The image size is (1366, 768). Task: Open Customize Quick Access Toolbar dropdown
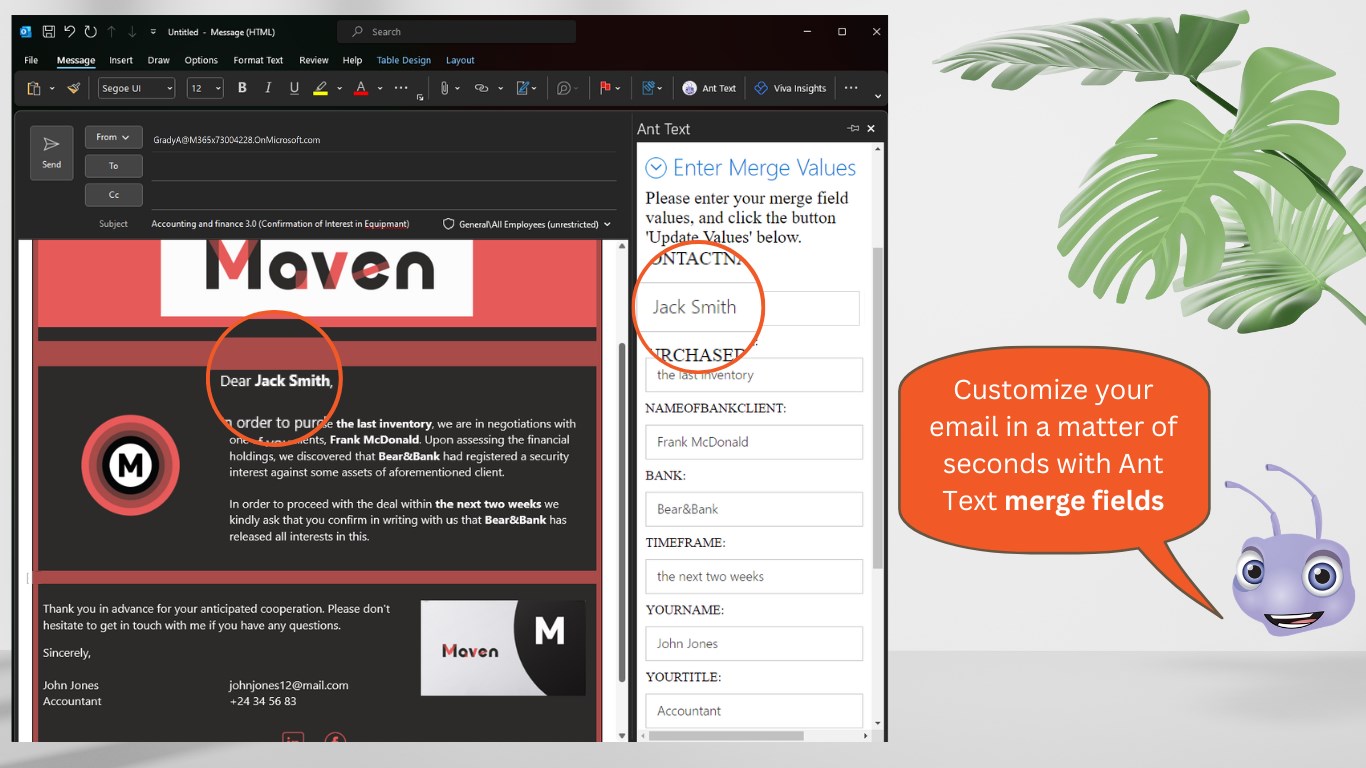pyautogui.click(x=153, y=32)
